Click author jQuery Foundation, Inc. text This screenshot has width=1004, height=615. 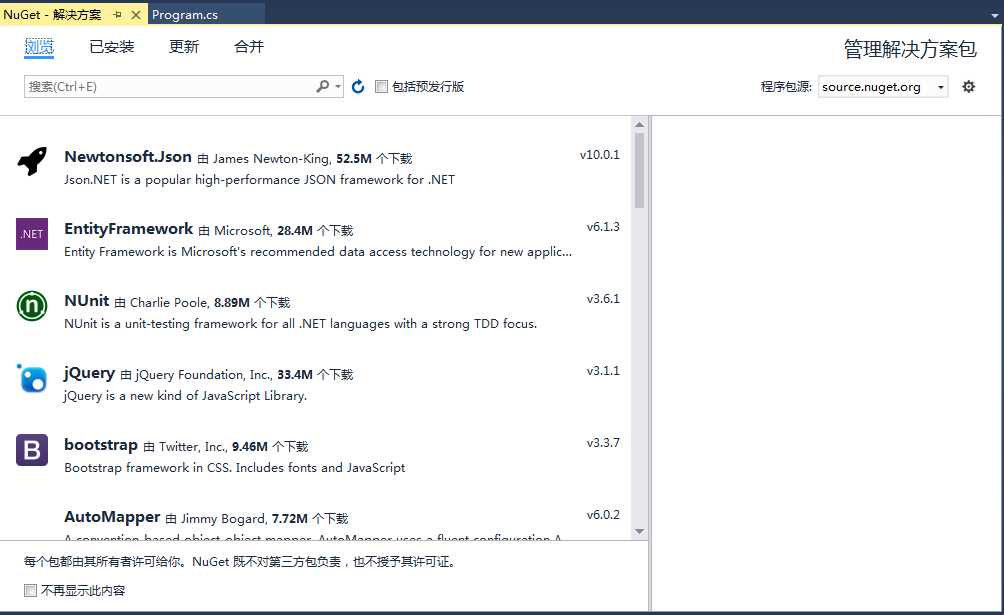(204, 375)
